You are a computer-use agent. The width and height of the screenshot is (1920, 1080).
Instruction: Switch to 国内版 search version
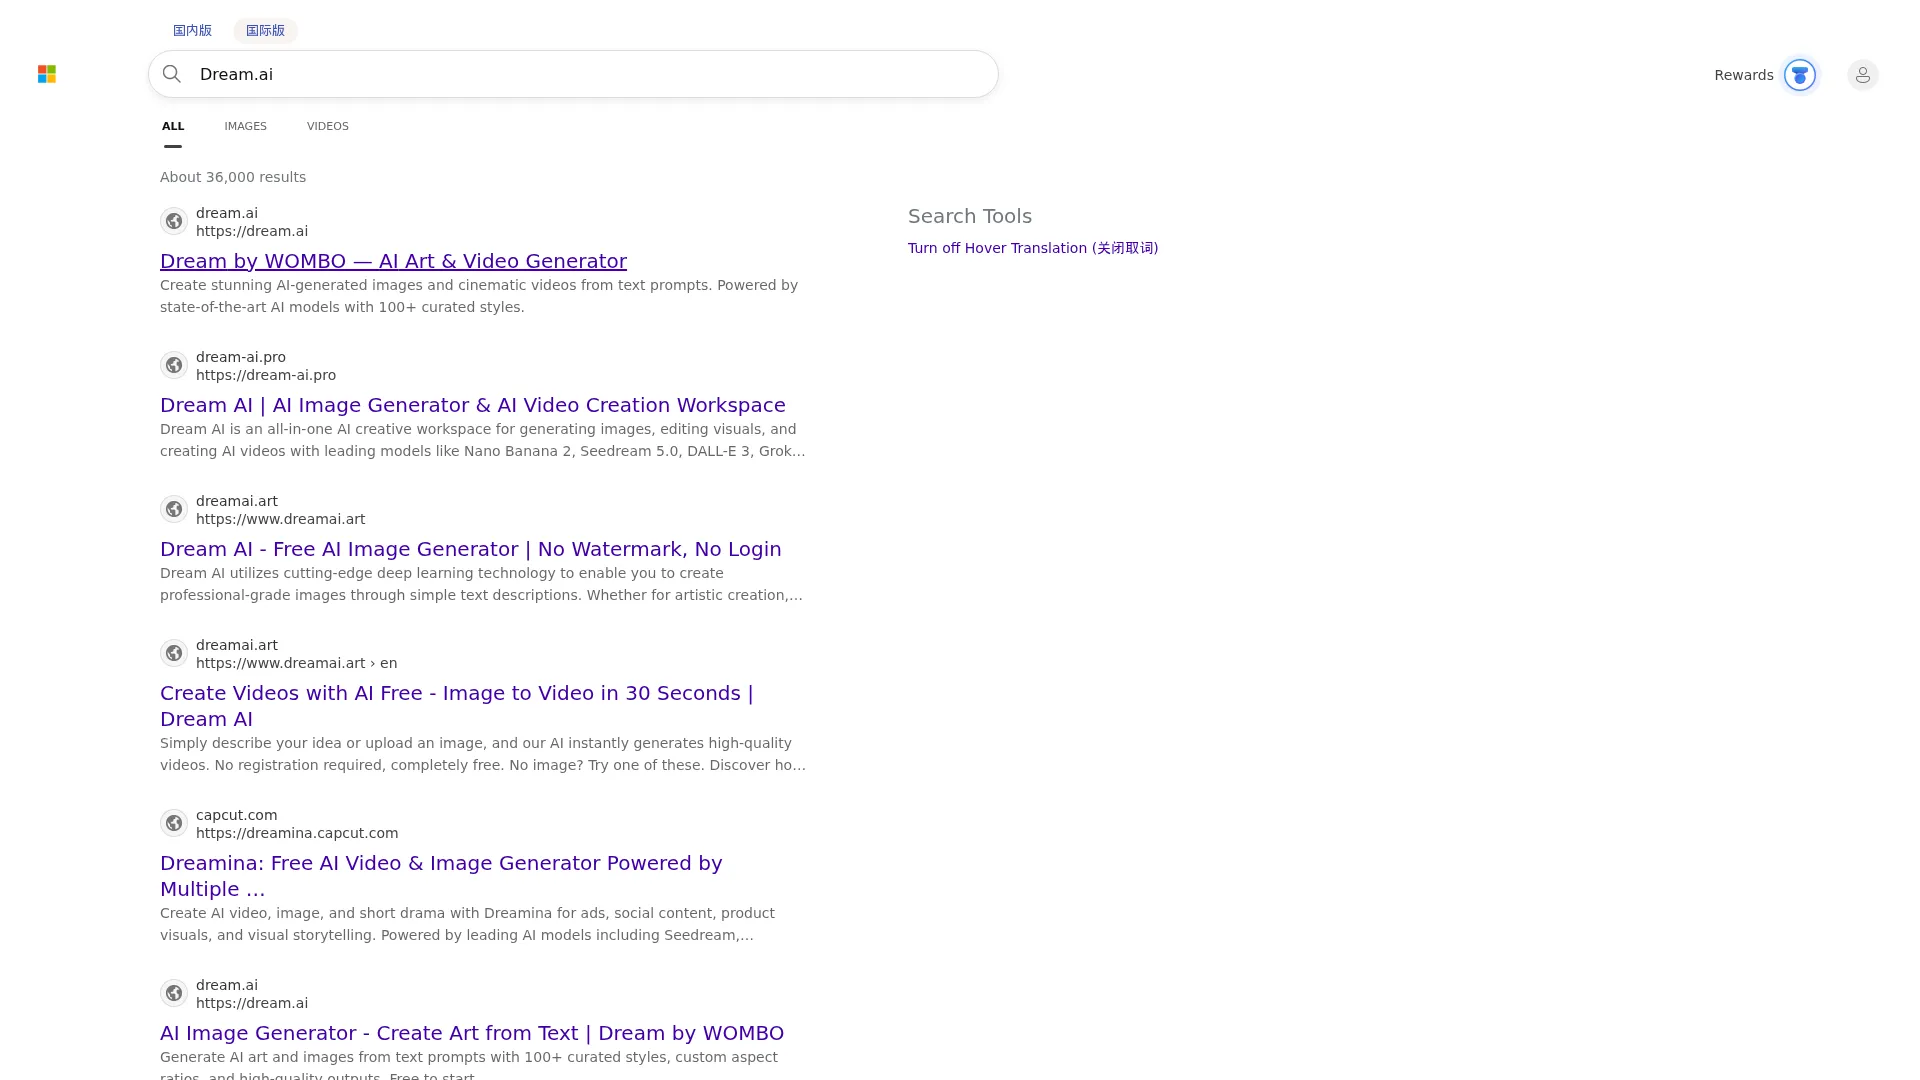pos(192,30)
